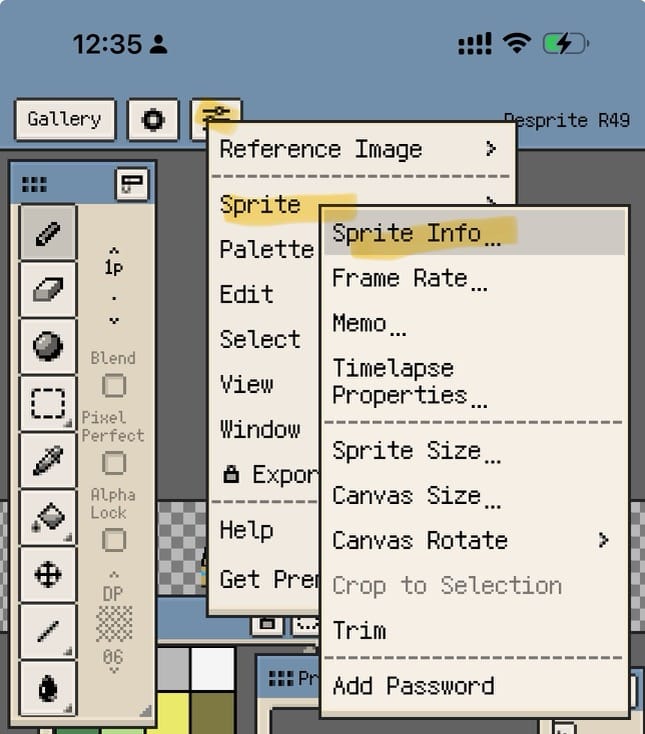
Task: Turn on the Alpha Lock checkbox
Action: pos(115,540)
